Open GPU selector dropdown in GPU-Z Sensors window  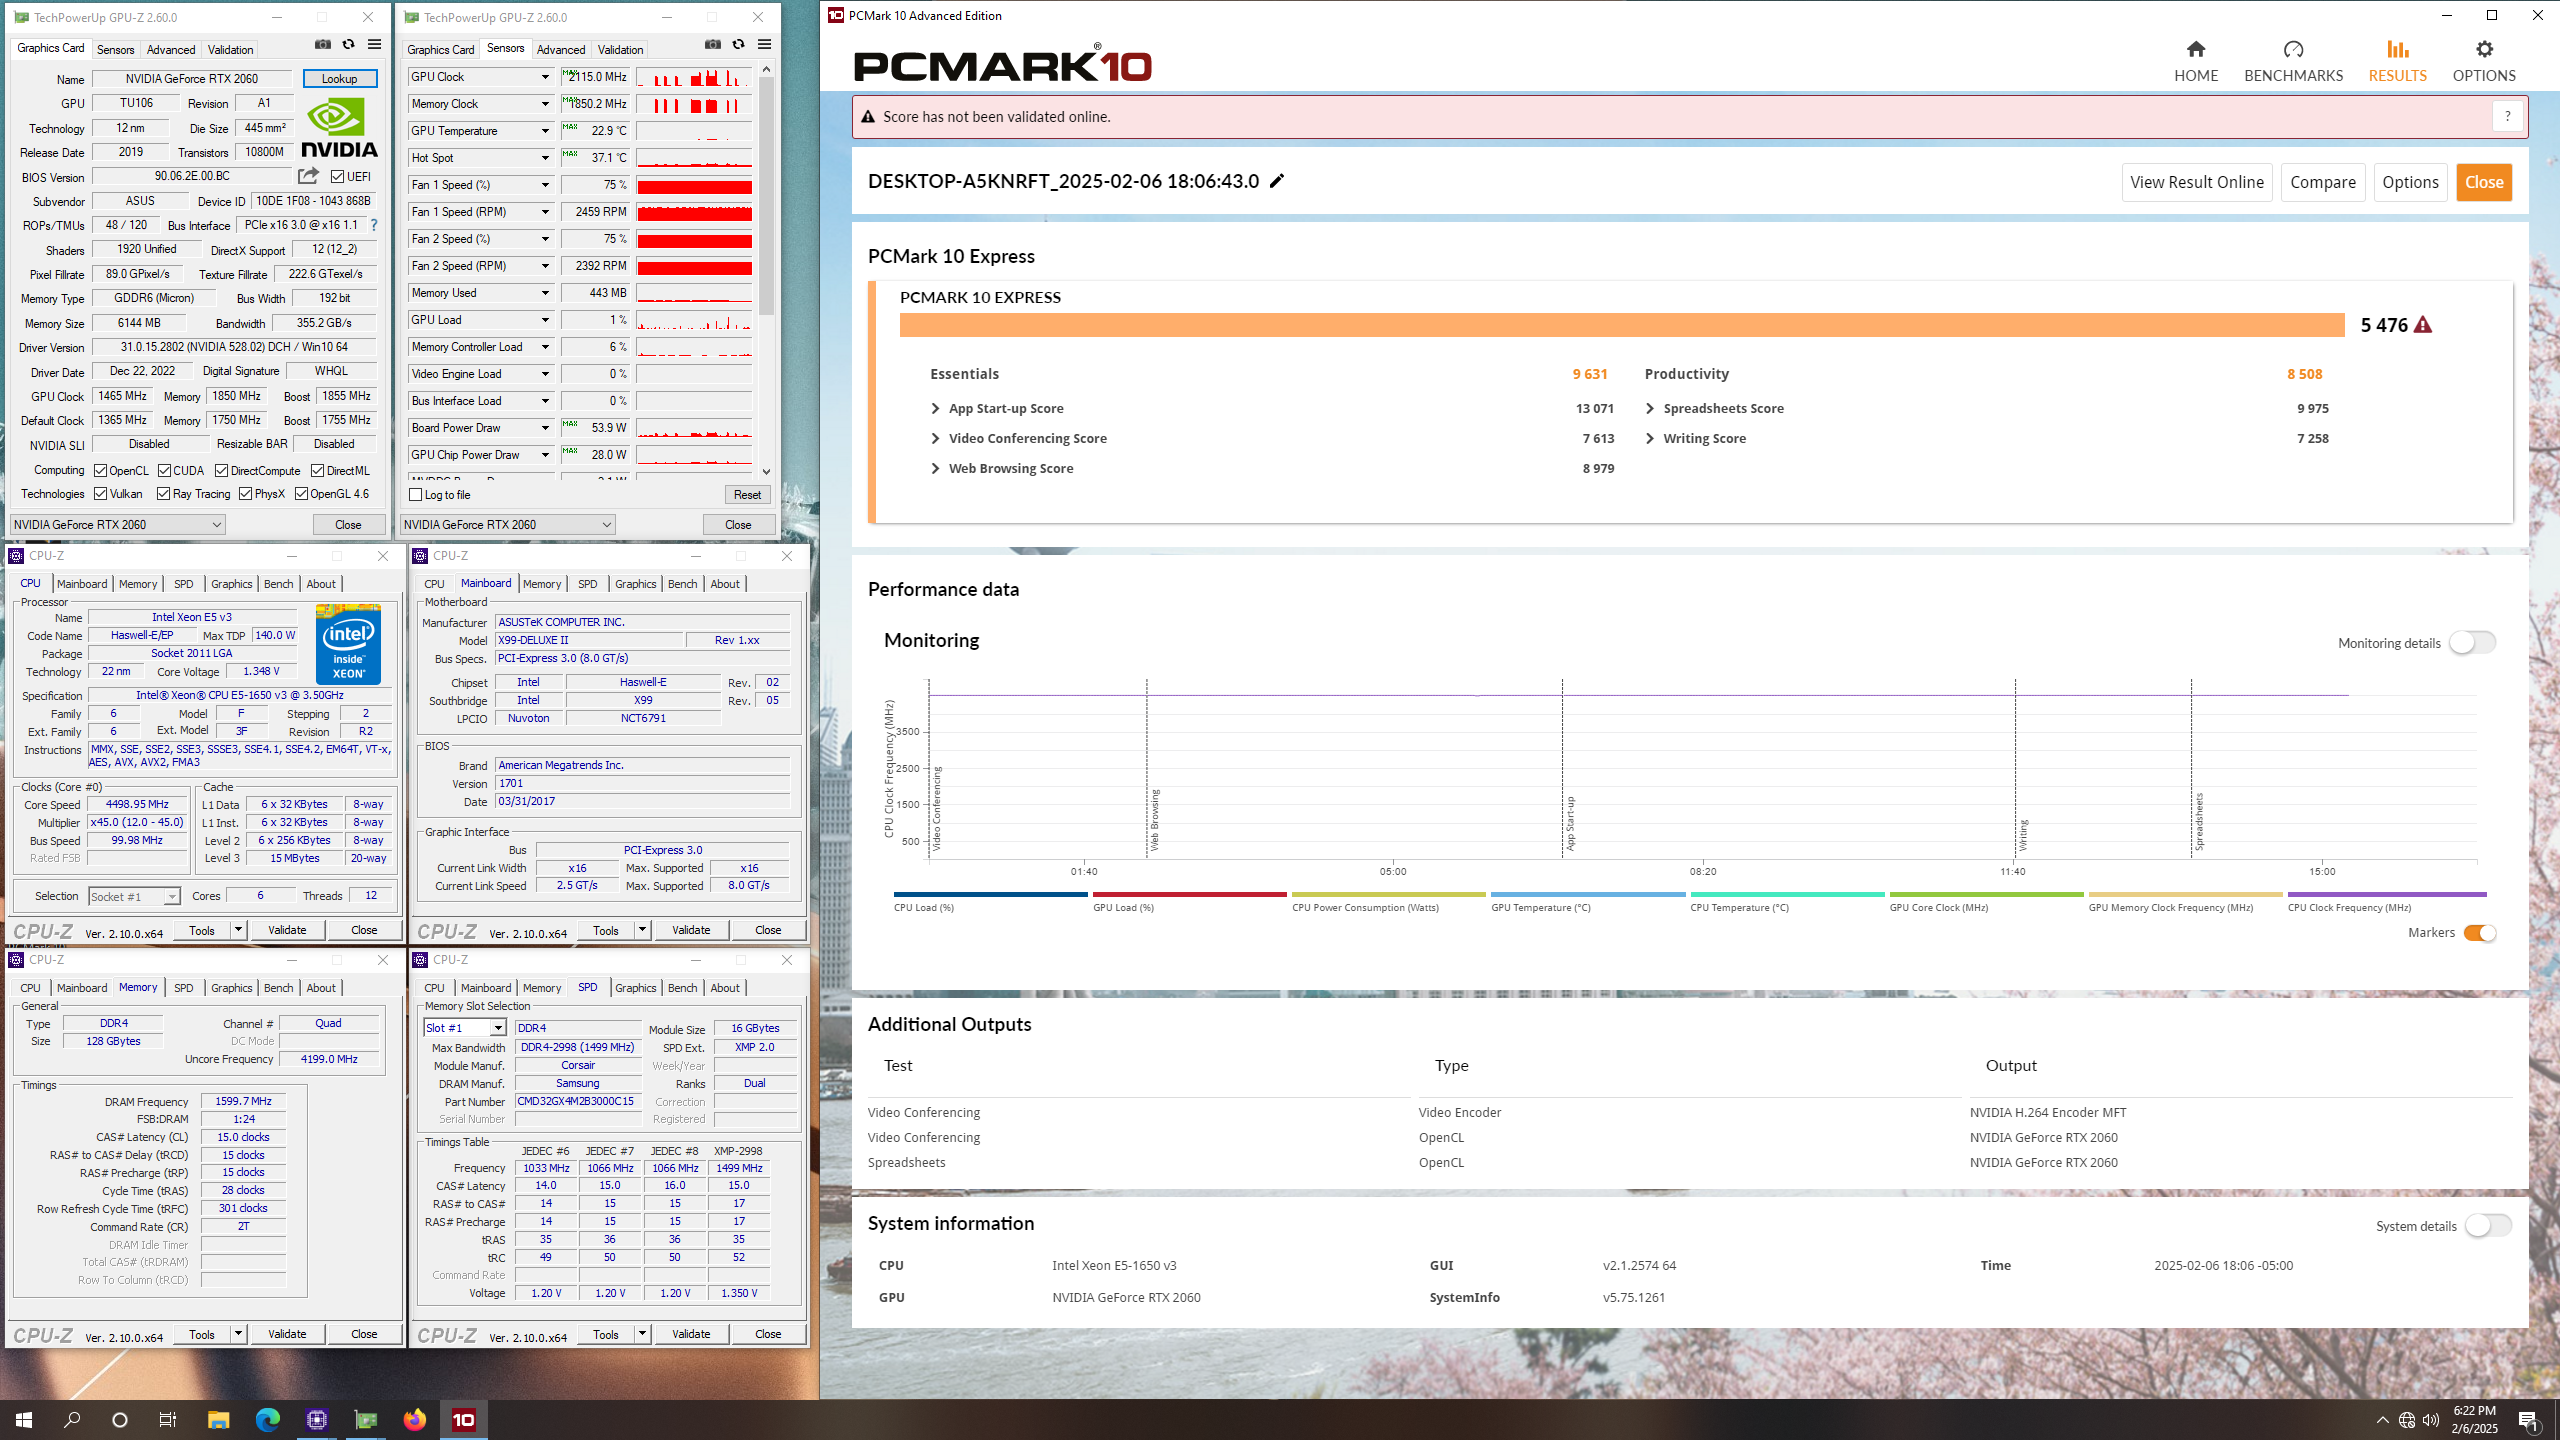pos(507,524)
